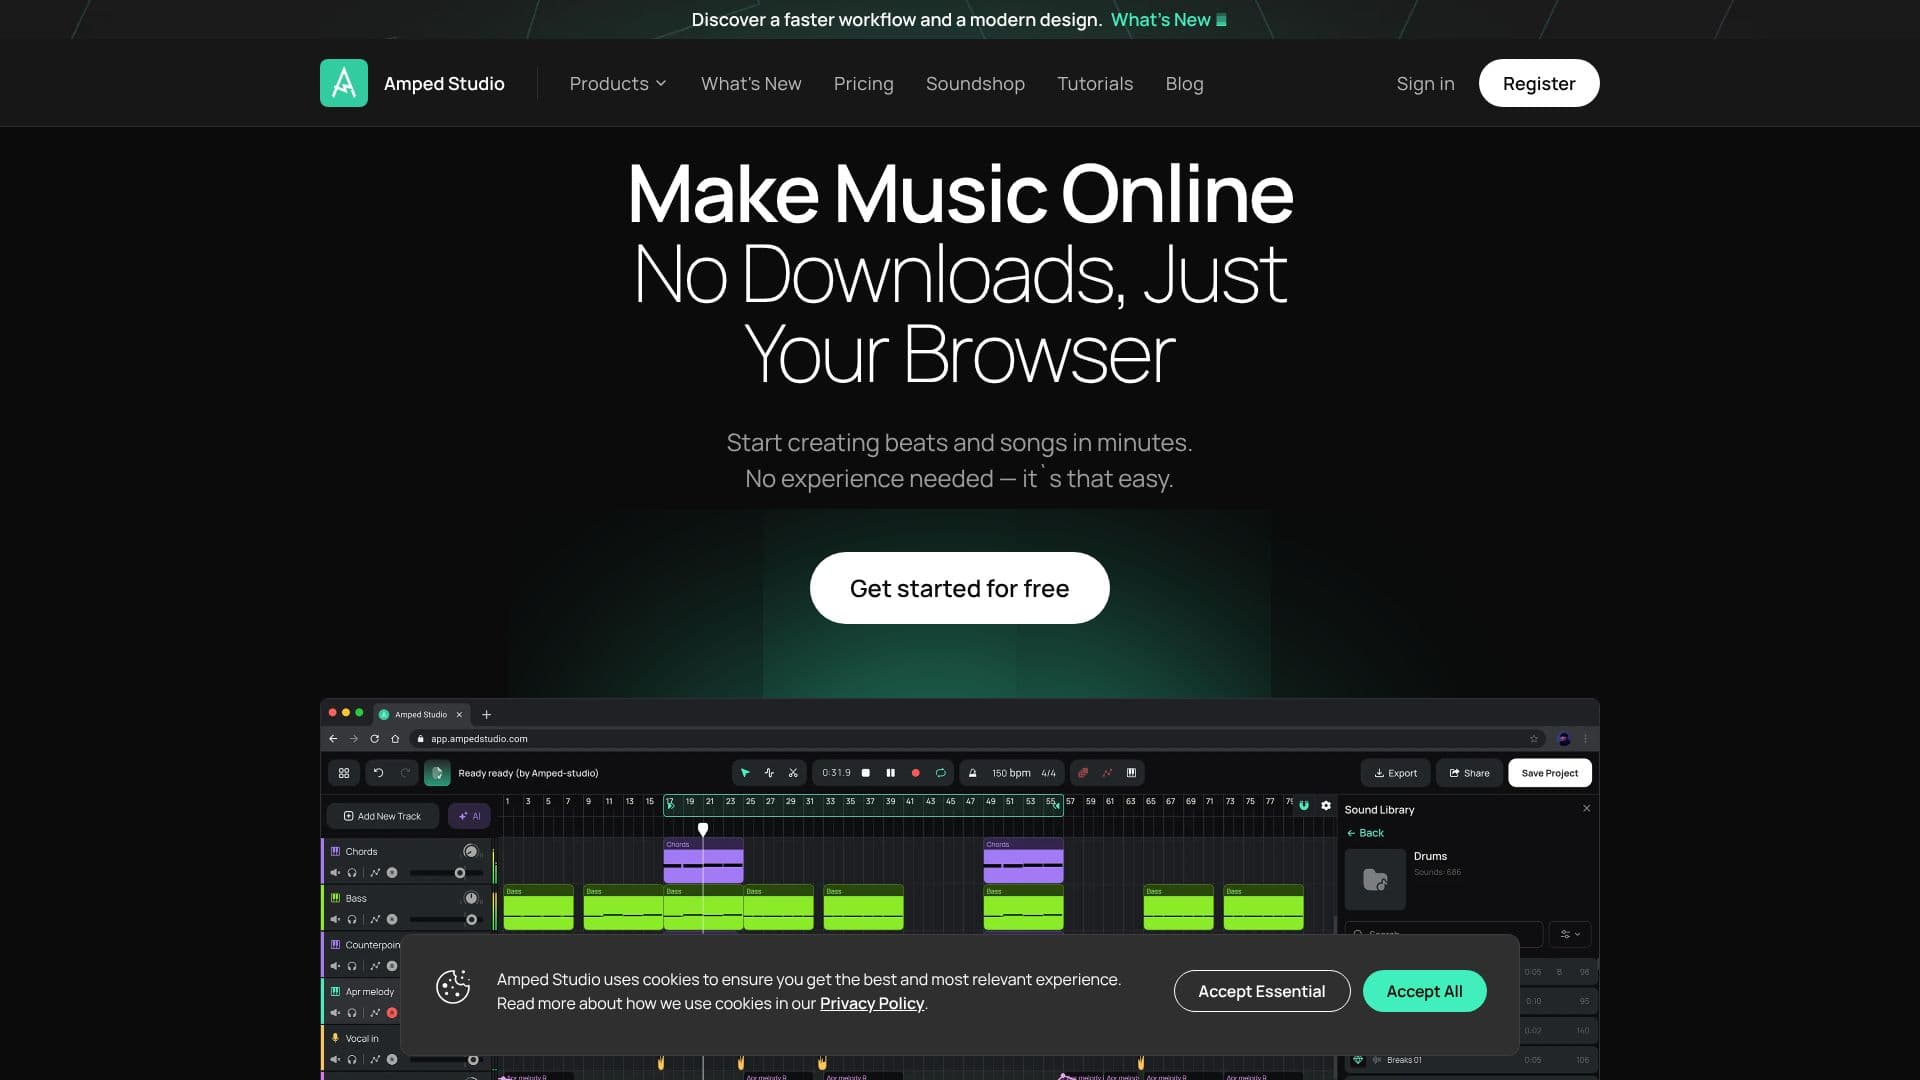1920x1080 pixels.
Task: Click the 150 bpm tempo value
Action: [x=1011, y=773]
